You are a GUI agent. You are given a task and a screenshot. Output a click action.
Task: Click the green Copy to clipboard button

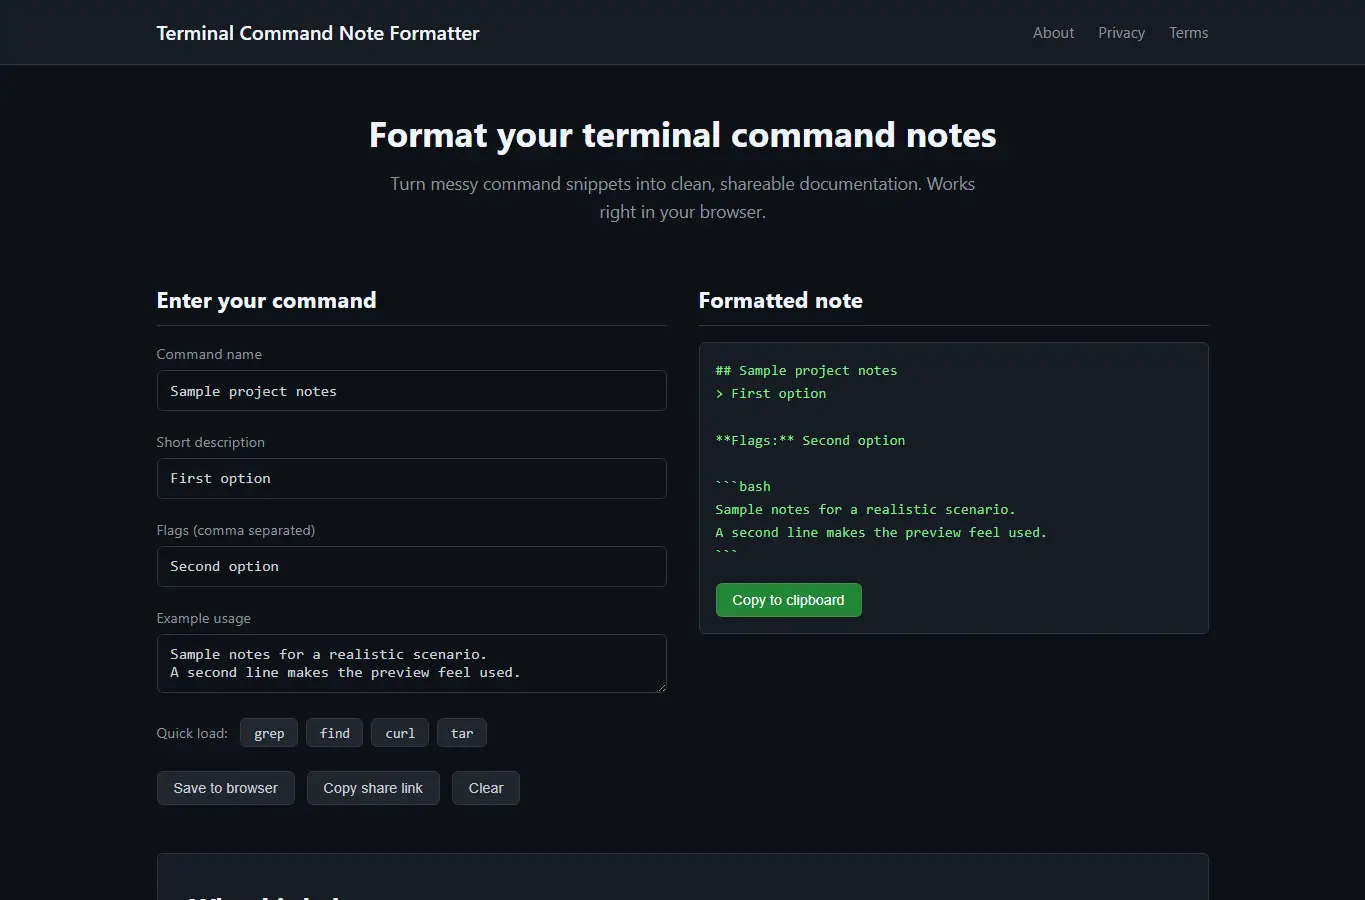click(x=789, y=600)
